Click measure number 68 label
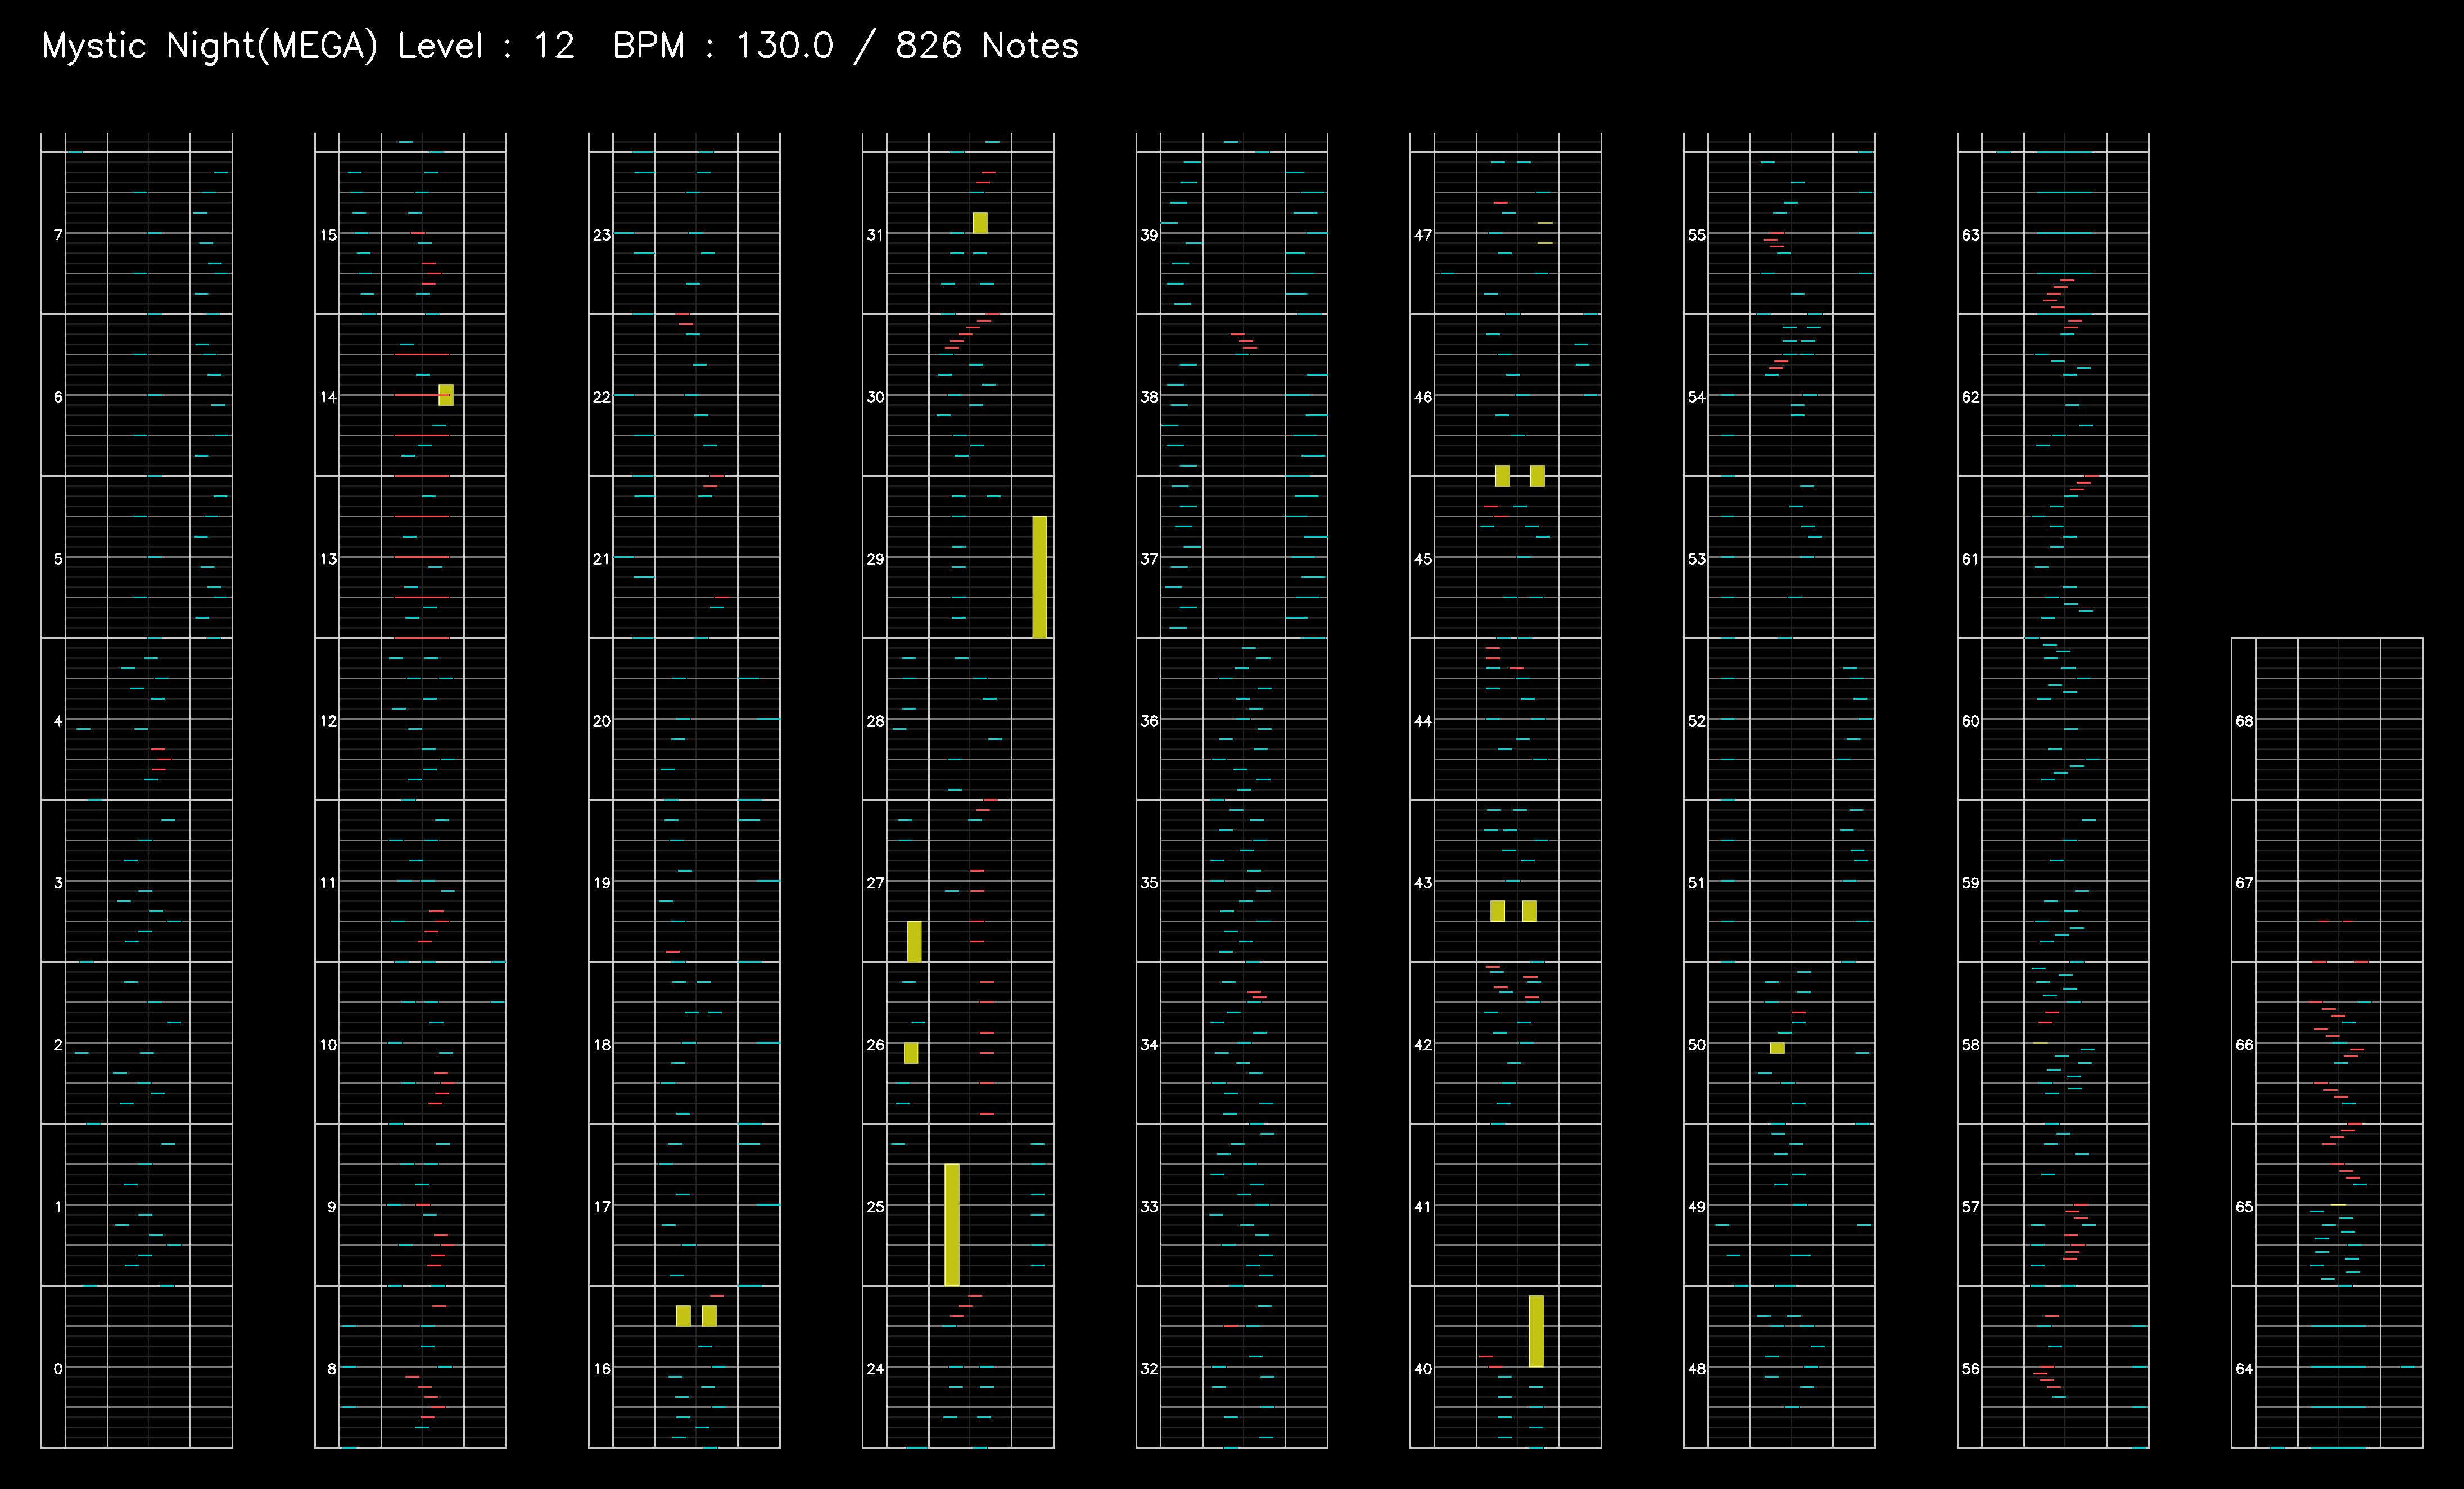This screenshot has height=1489, width=2464. tap(2245, 720)
